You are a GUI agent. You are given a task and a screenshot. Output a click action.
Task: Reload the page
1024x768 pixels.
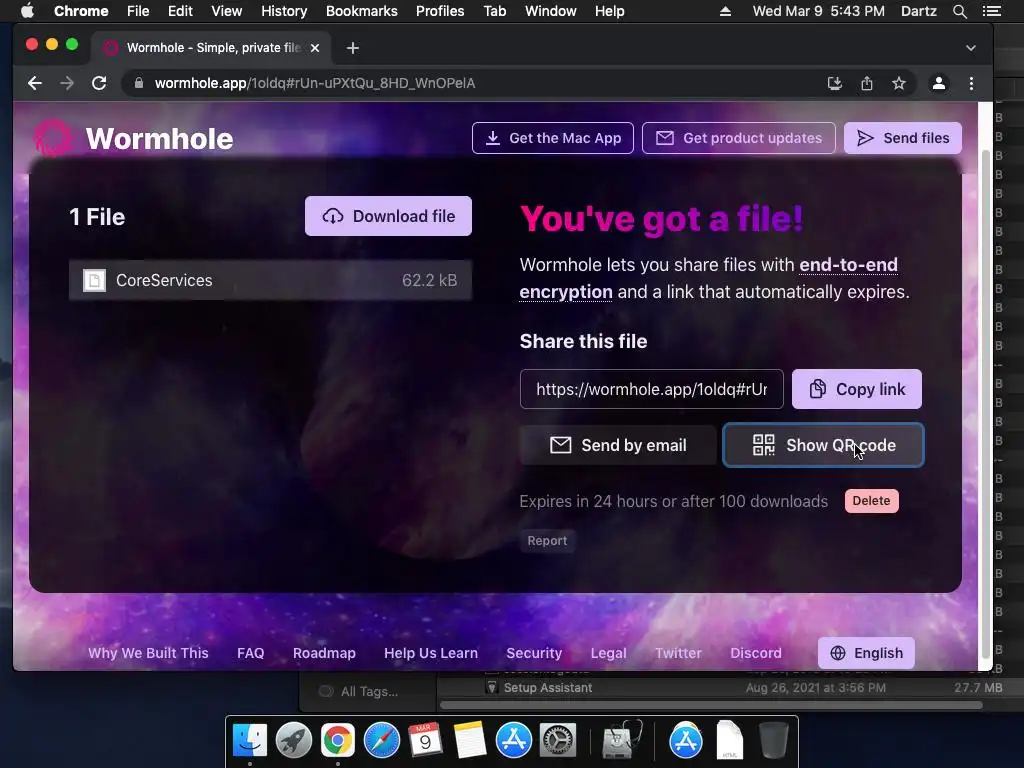coord(99,83)
